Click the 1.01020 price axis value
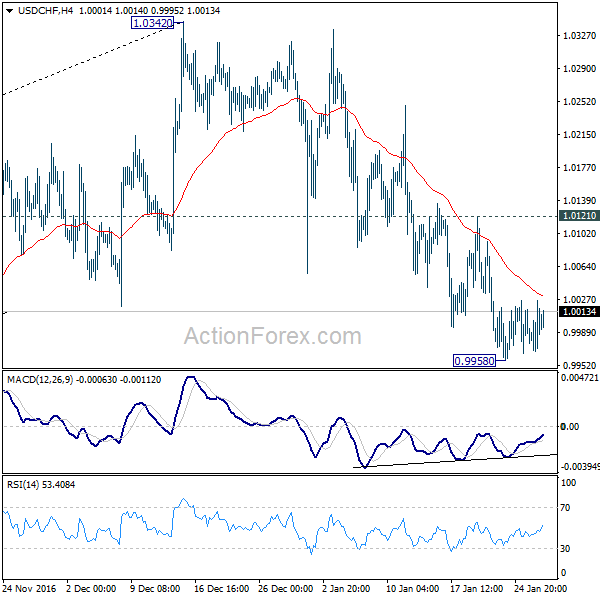The width and height of the screenshot is (600, 600). tap(579, 233)
